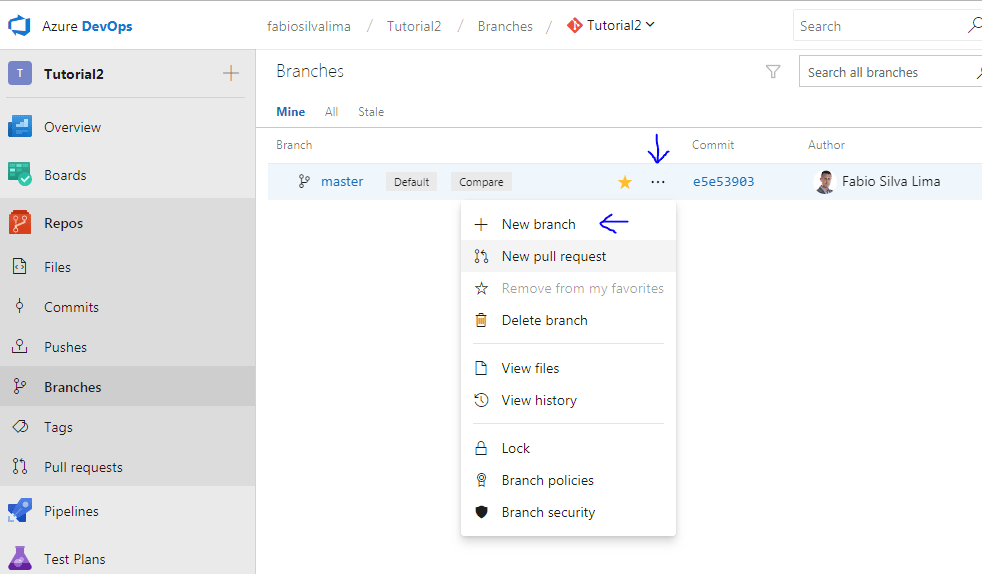982x574 pixels.
Task: Open the Test Plans flask icon
Action: (x=20, y=558)
